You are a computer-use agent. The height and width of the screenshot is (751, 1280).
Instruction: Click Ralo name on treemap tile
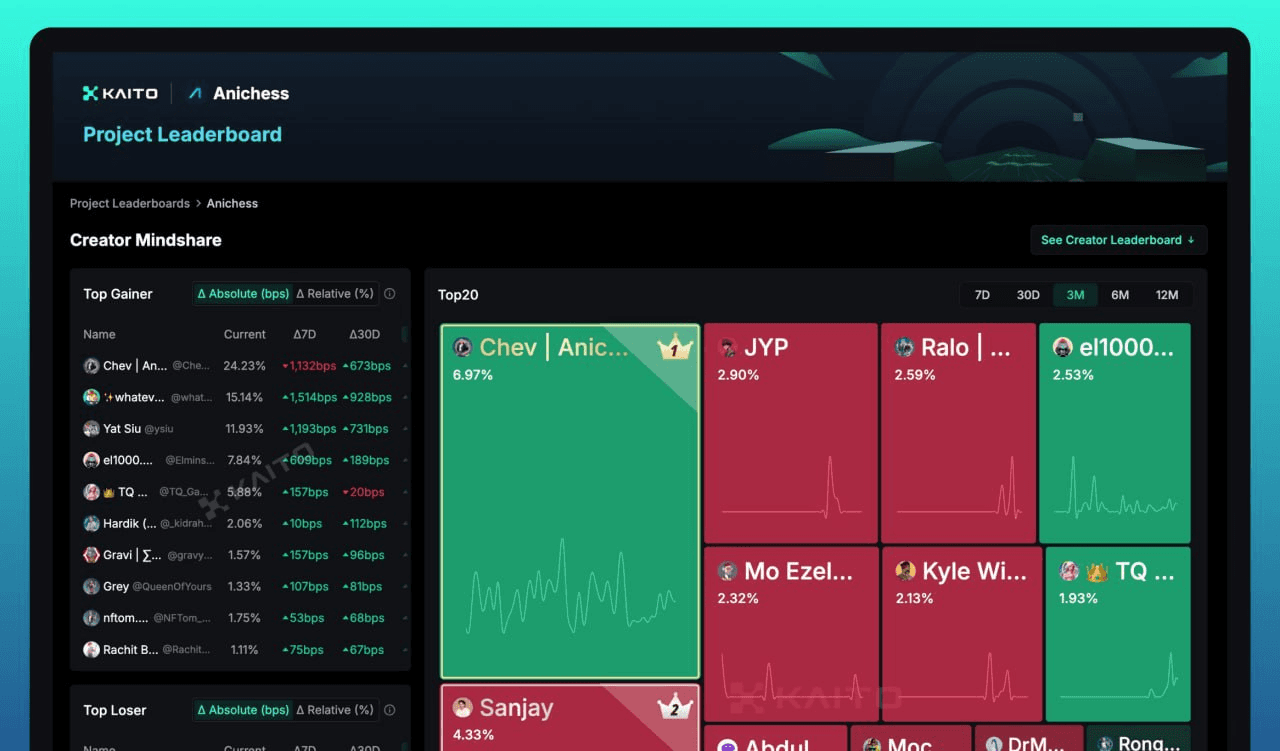[x=965, y=347]
